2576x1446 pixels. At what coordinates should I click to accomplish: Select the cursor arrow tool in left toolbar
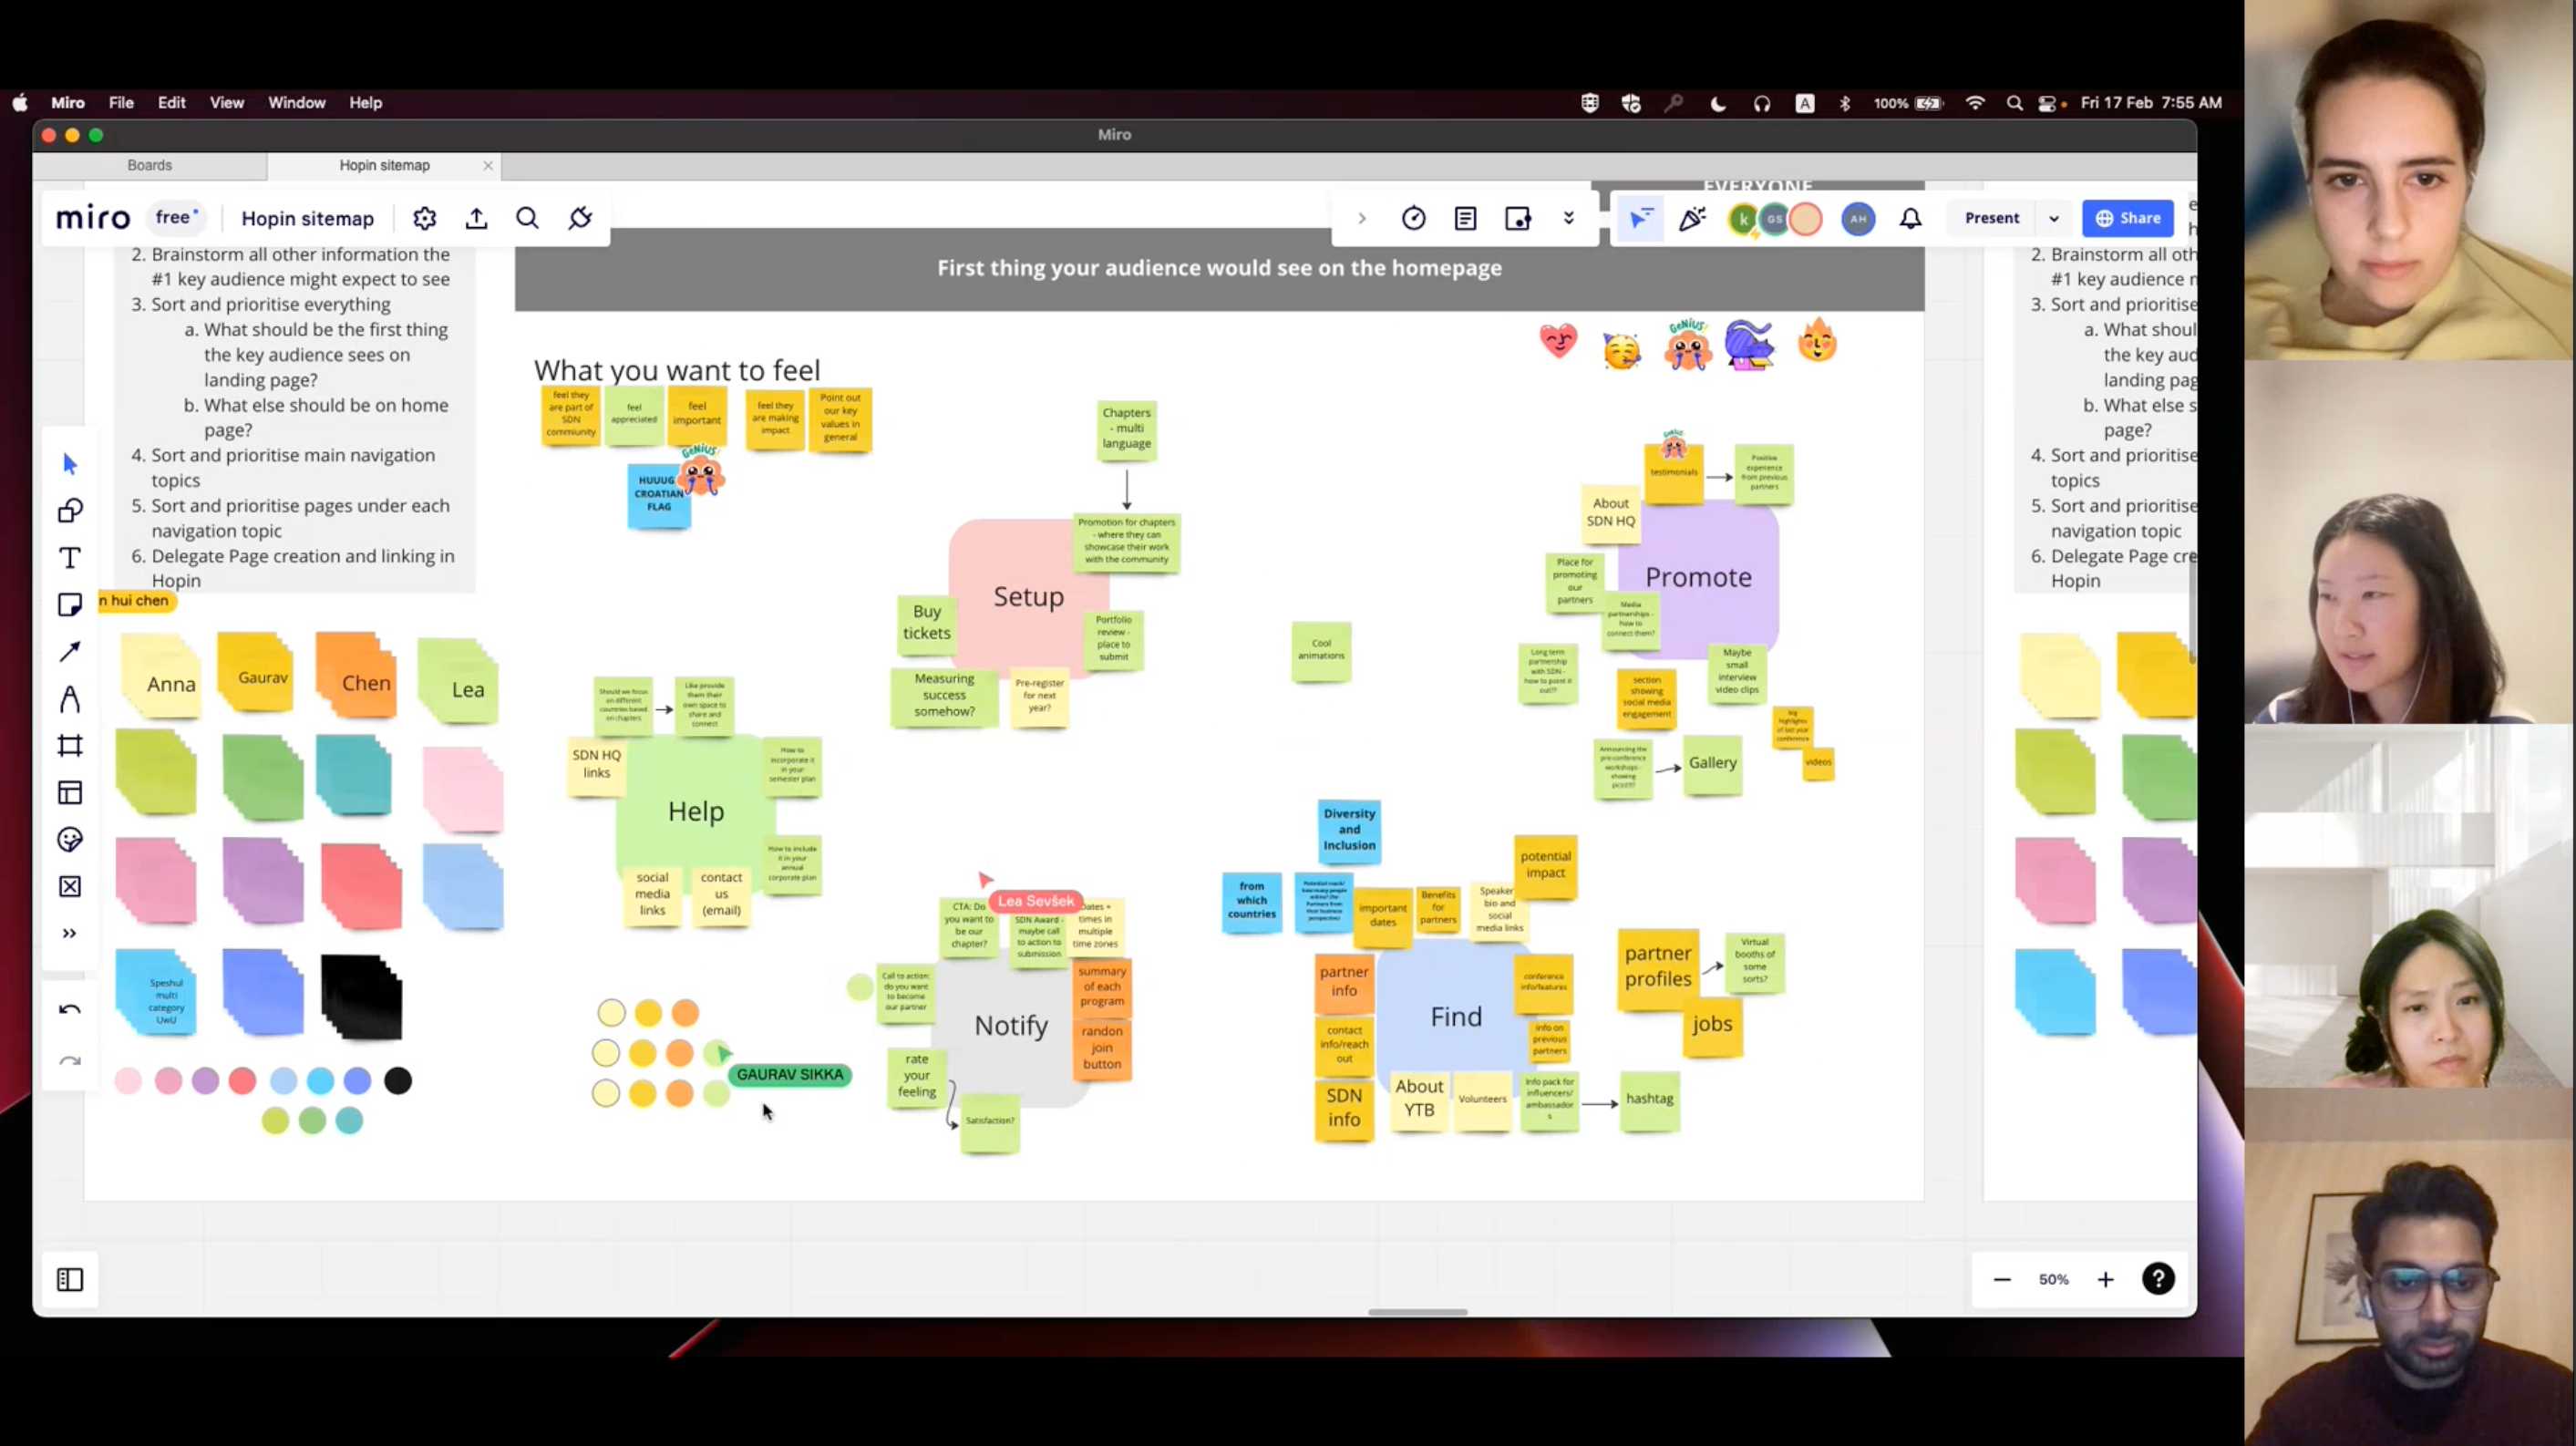point(69,463)
